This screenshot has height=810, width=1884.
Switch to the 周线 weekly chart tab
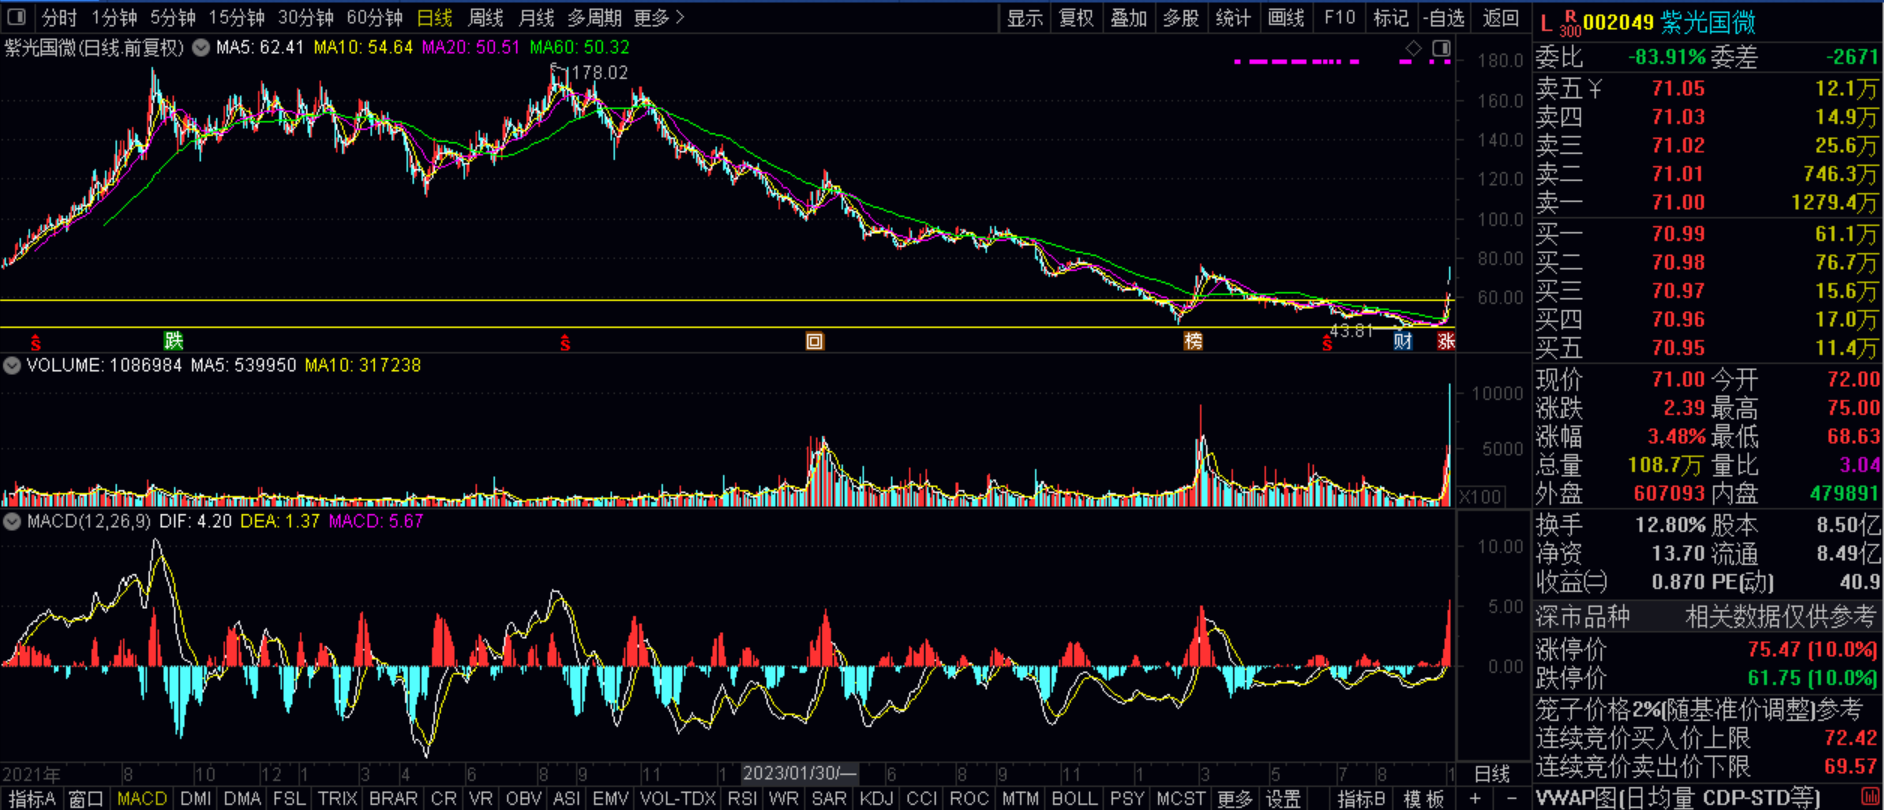pos(486,18)
